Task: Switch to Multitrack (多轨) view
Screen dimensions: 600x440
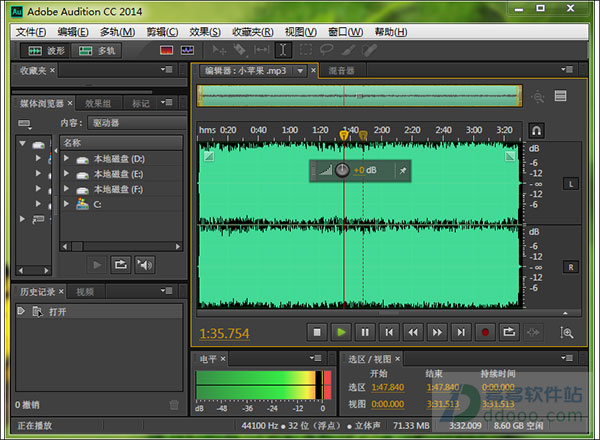Action: pos(97,51)
